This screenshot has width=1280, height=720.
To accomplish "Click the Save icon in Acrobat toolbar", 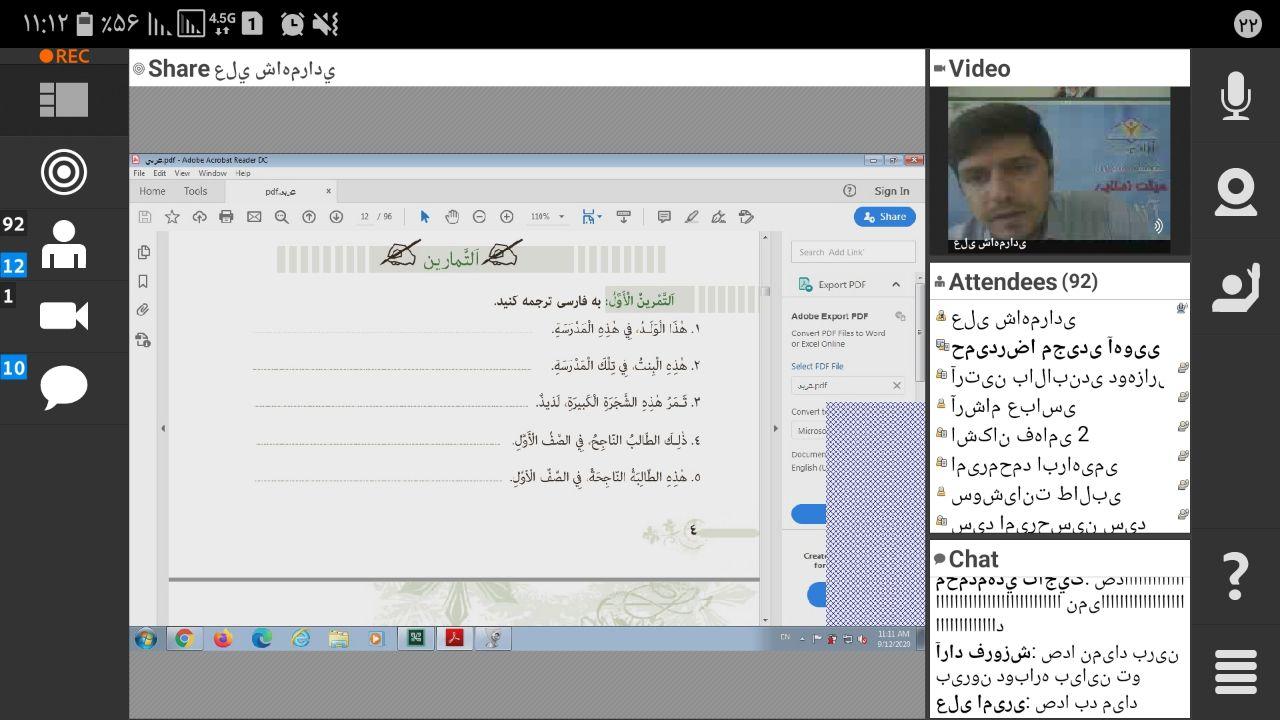I will pyautogui.click(x=145, y=217).
